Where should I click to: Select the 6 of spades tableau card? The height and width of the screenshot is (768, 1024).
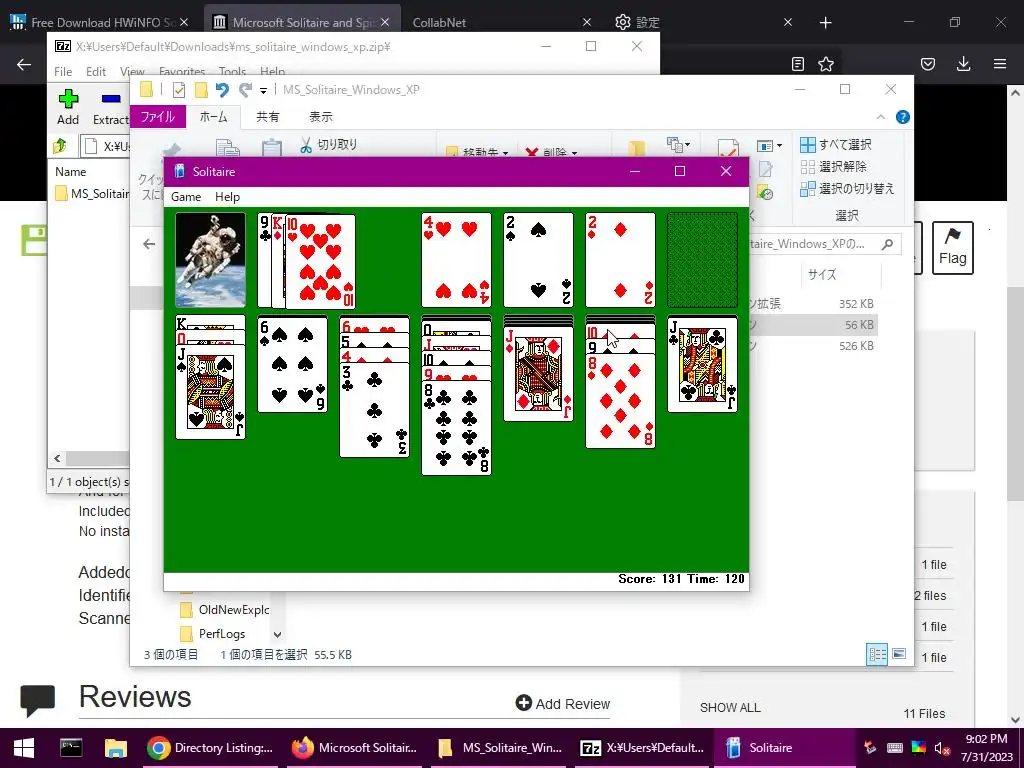click(293, 364)
